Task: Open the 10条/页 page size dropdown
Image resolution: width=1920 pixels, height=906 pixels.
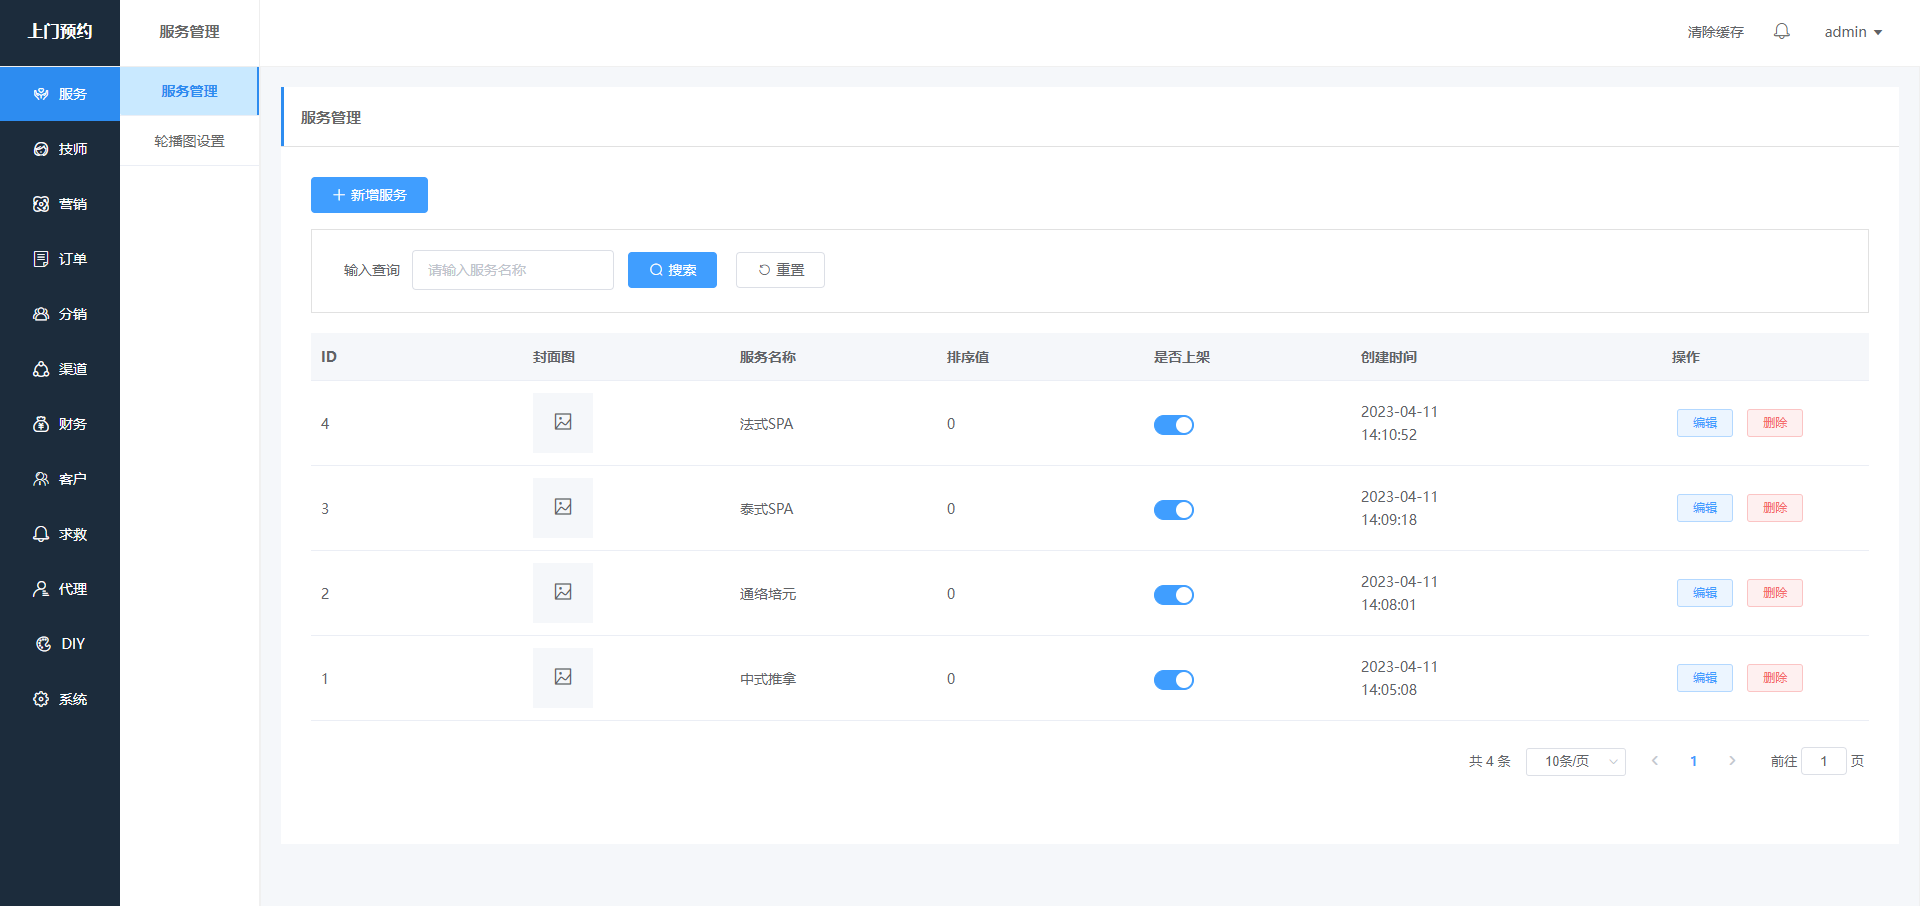Action: coord(1575,762)
